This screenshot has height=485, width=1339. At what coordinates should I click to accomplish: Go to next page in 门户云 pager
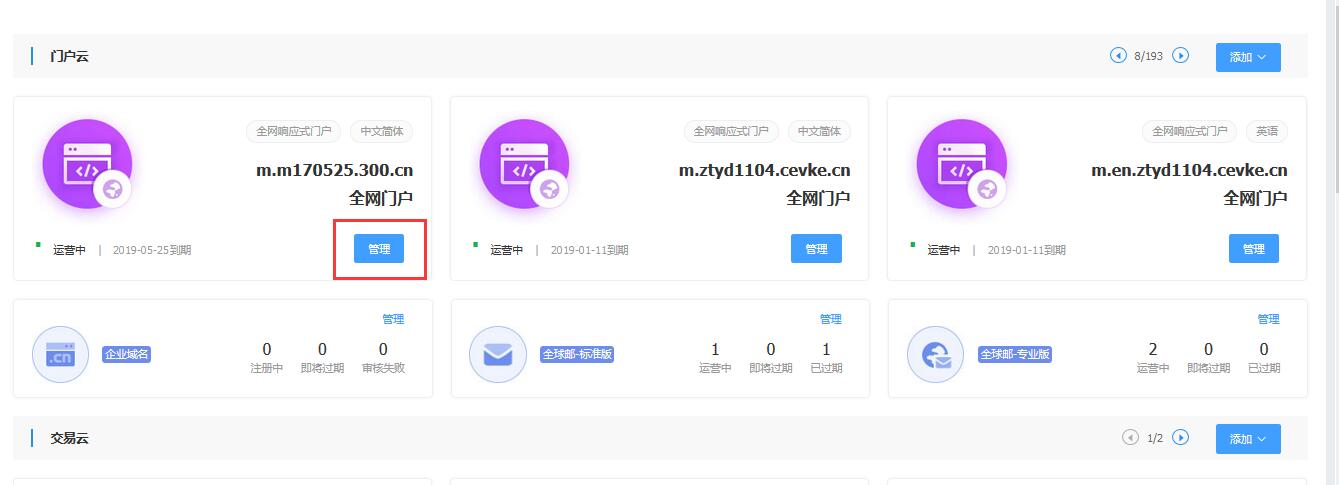(x=1181, y=56)
